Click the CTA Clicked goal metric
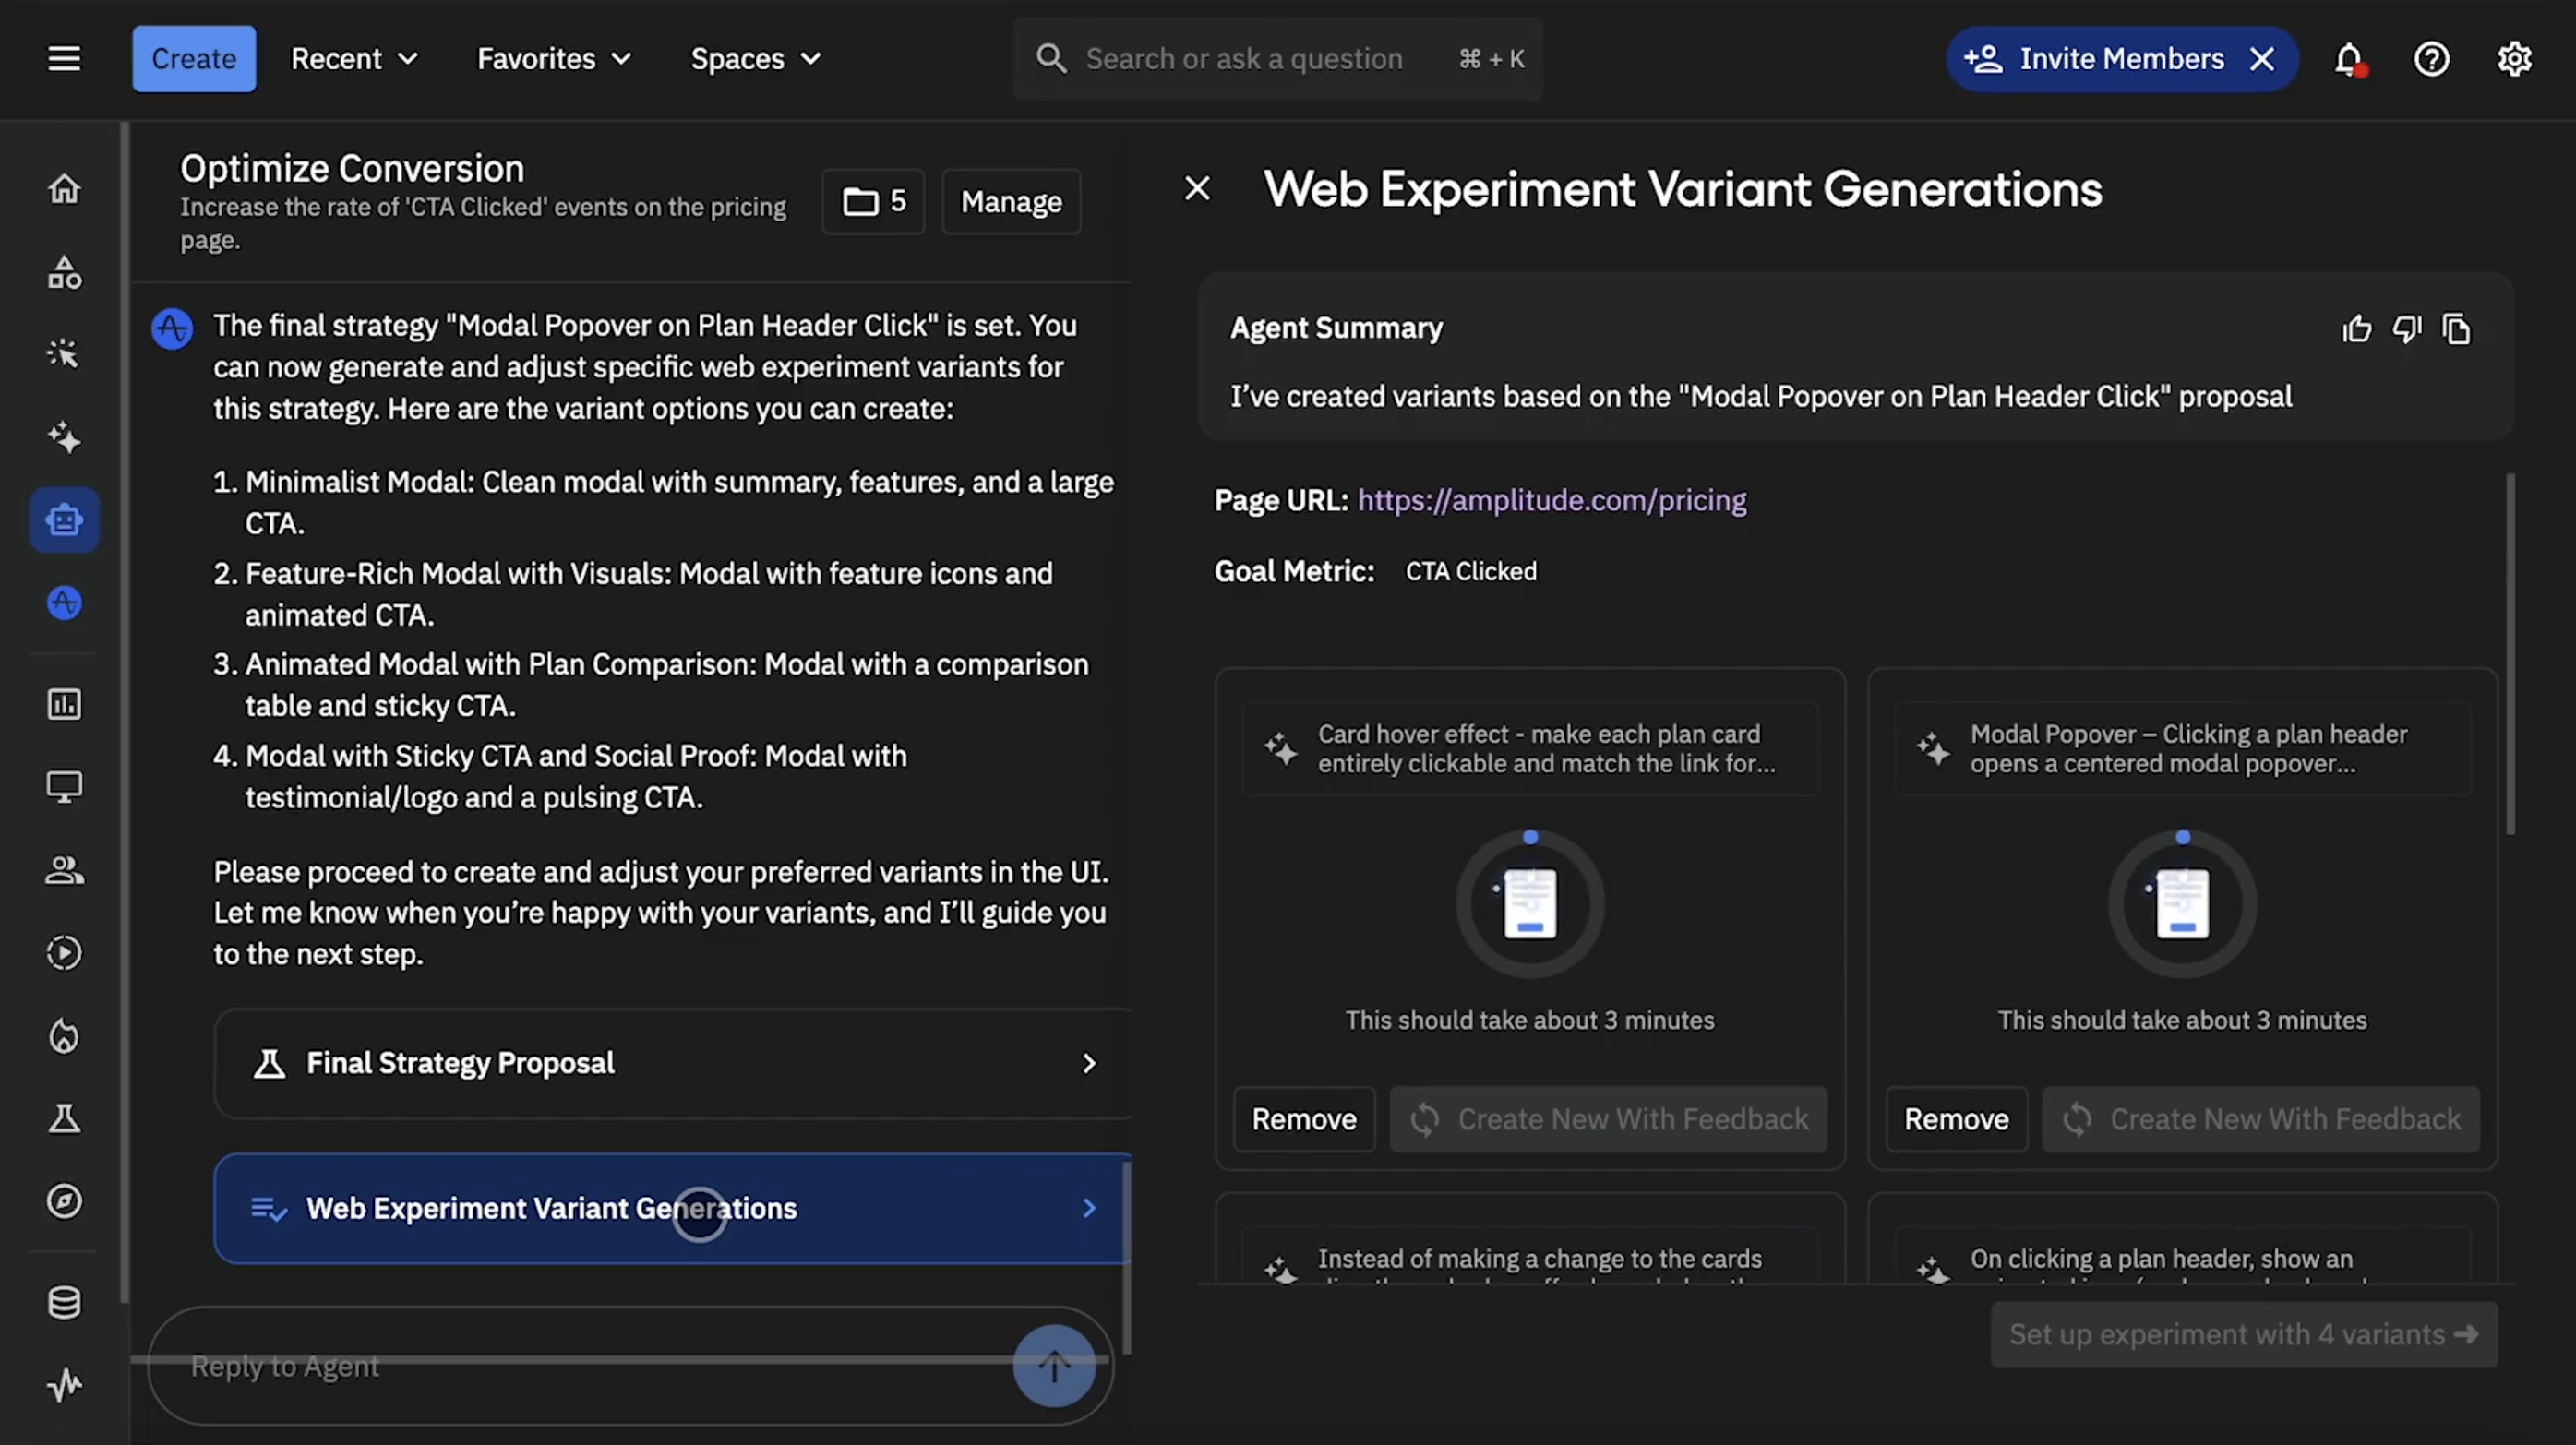Viewport: 2576px width, 1445px height. 1470,571
